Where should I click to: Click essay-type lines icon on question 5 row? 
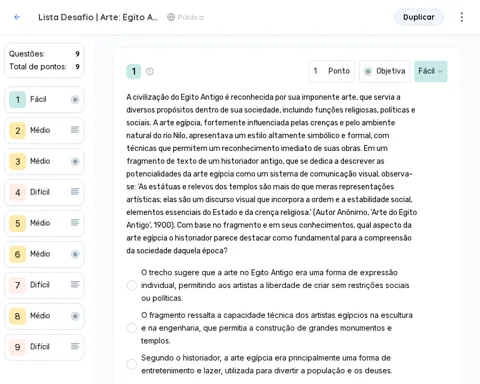pos(75,222)
